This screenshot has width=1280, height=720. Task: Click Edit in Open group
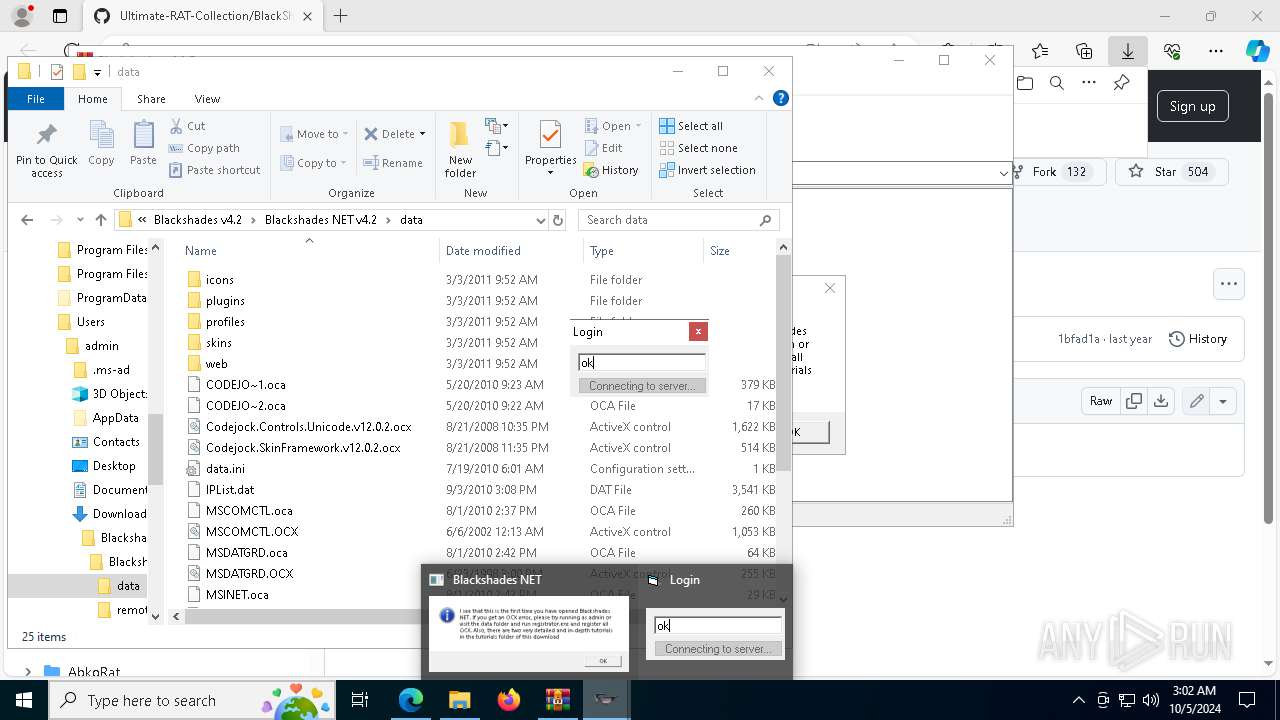pos(603,148)
